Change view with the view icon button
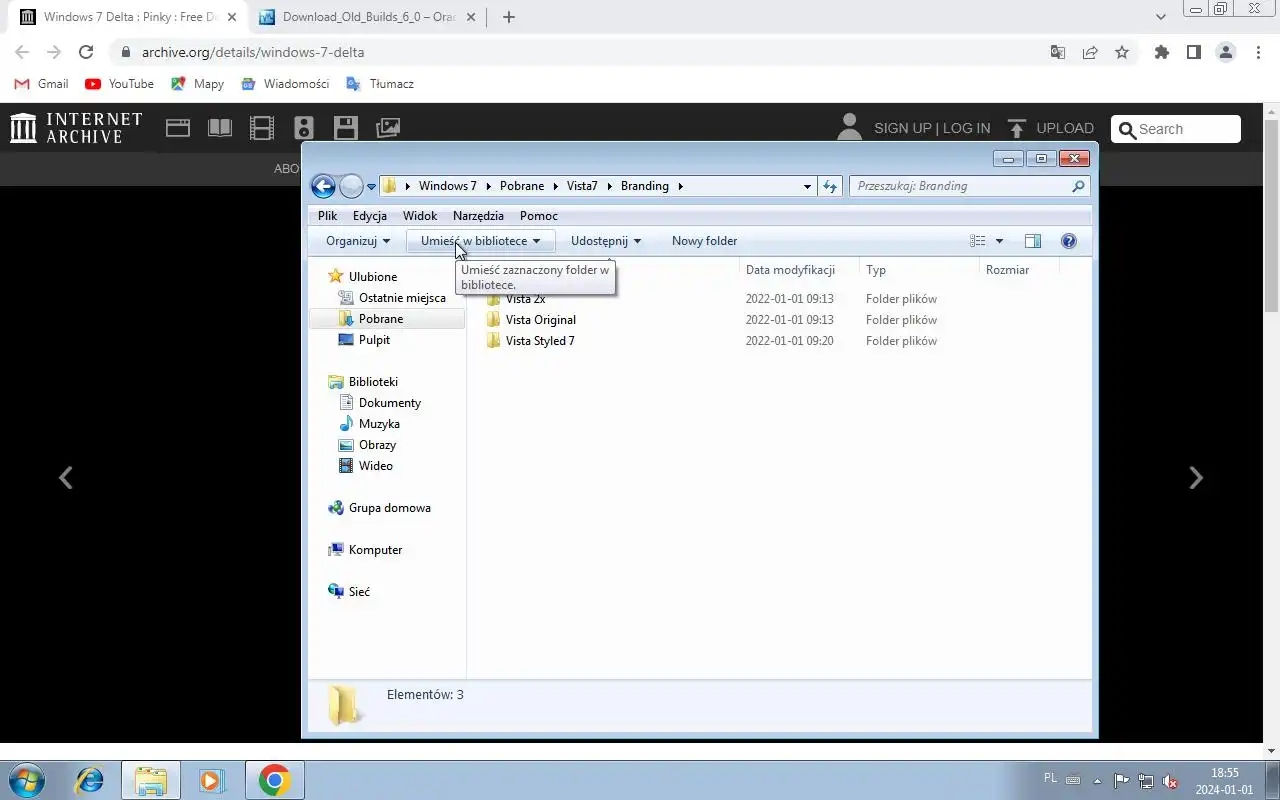This screenshot has width=1280, height=800. (x=978, y=241)
